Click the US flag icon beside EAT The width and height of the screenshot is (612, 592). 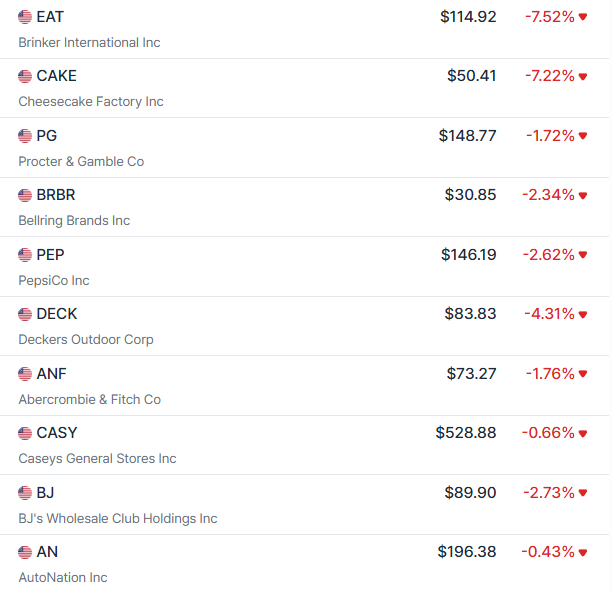(25, 17)
